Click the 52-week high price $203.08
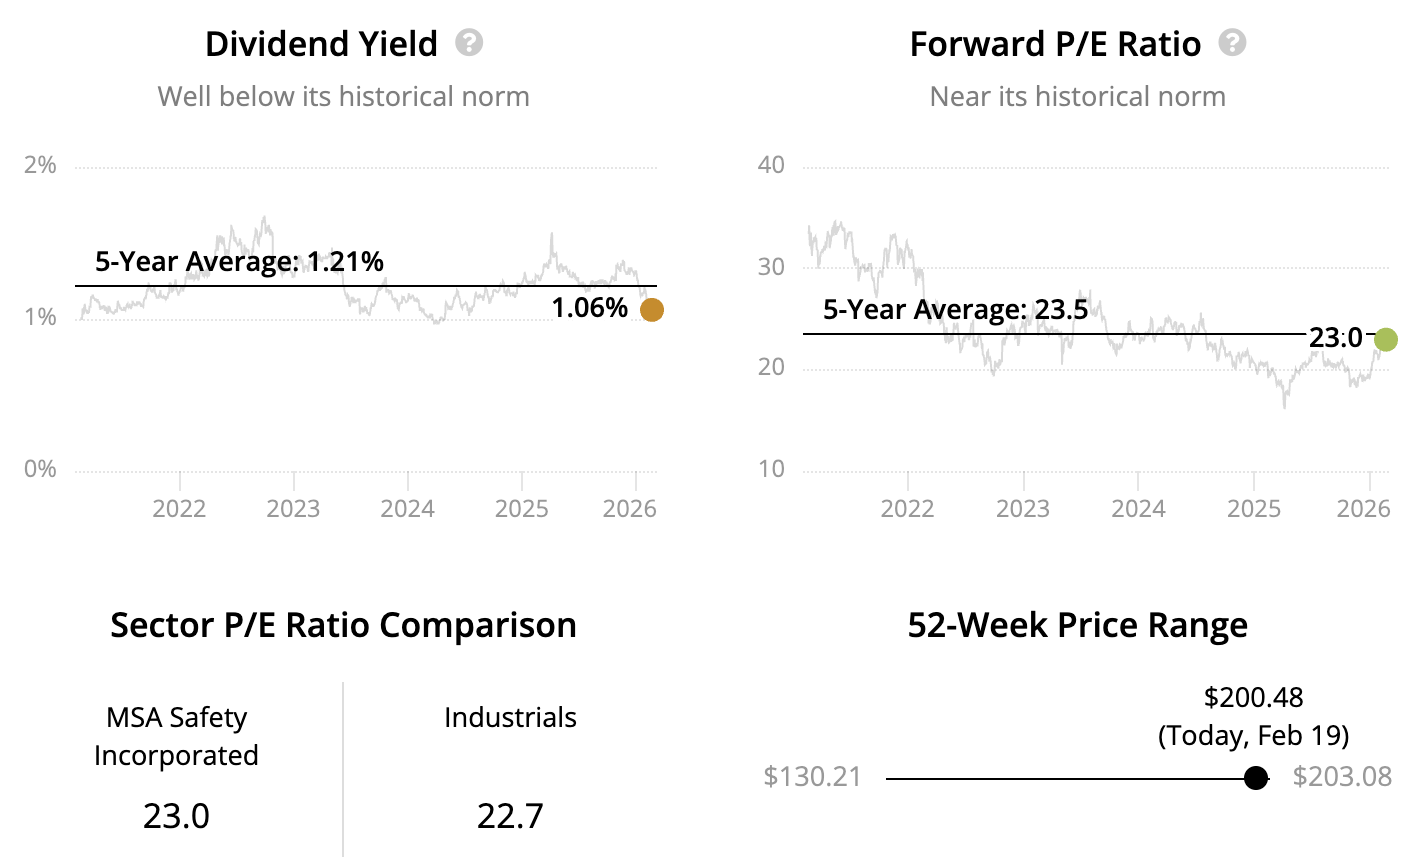 tap(1342, 777)
